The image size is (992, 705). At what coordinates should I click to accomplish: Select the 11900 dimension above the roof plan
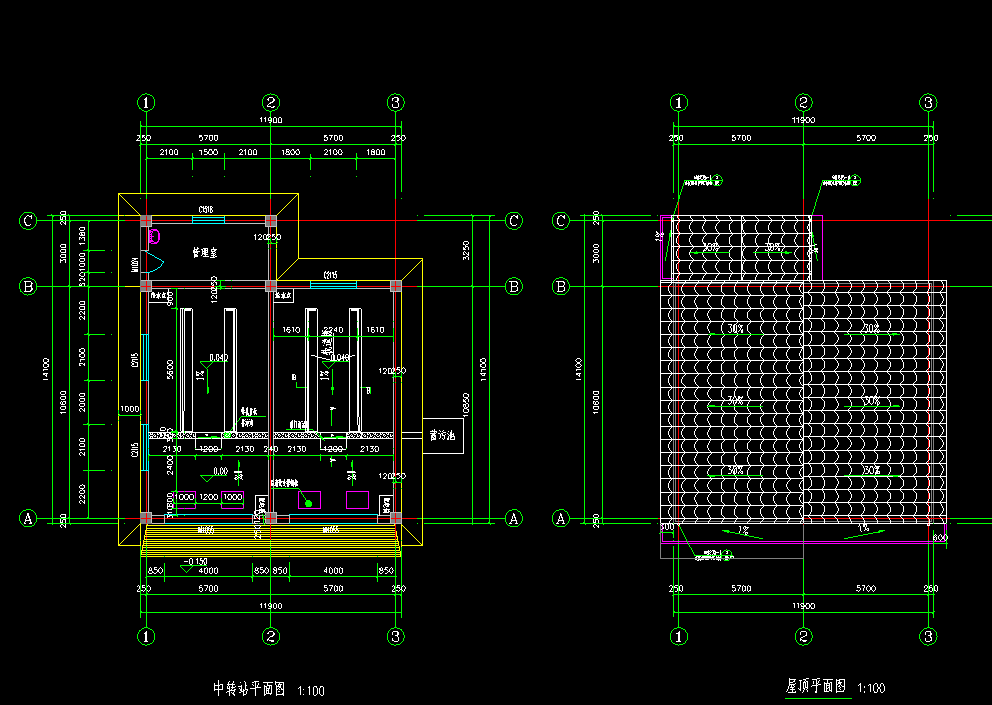(803, 120)
